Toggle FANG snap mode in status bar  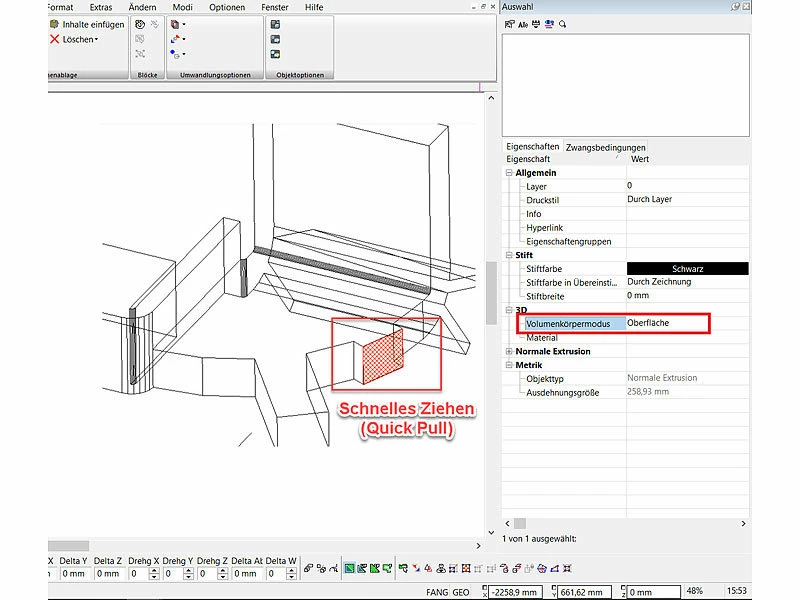(x=437, y=592)
